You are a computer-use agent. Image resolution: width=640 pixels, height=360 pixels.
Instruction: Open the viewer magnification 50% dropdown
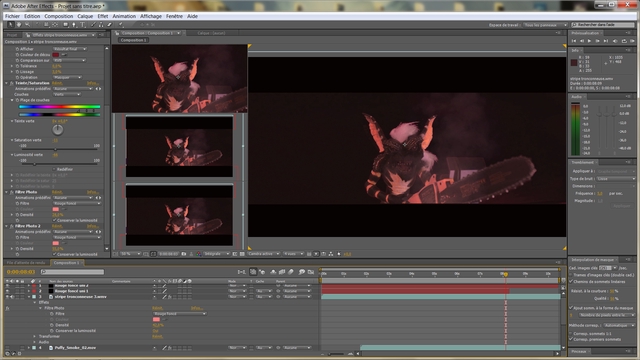(130, 254)
